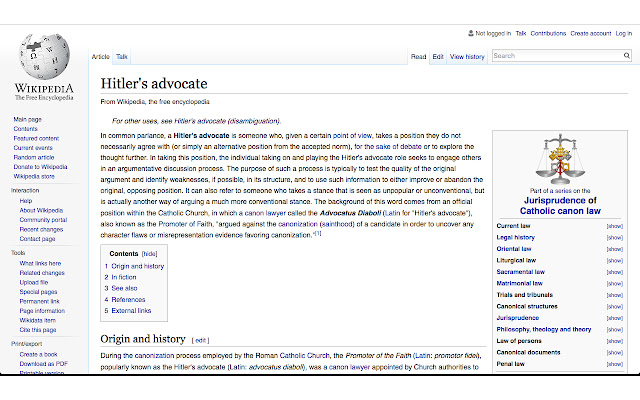Open the View history tab
640x400 pixels.
pos(467,57)
